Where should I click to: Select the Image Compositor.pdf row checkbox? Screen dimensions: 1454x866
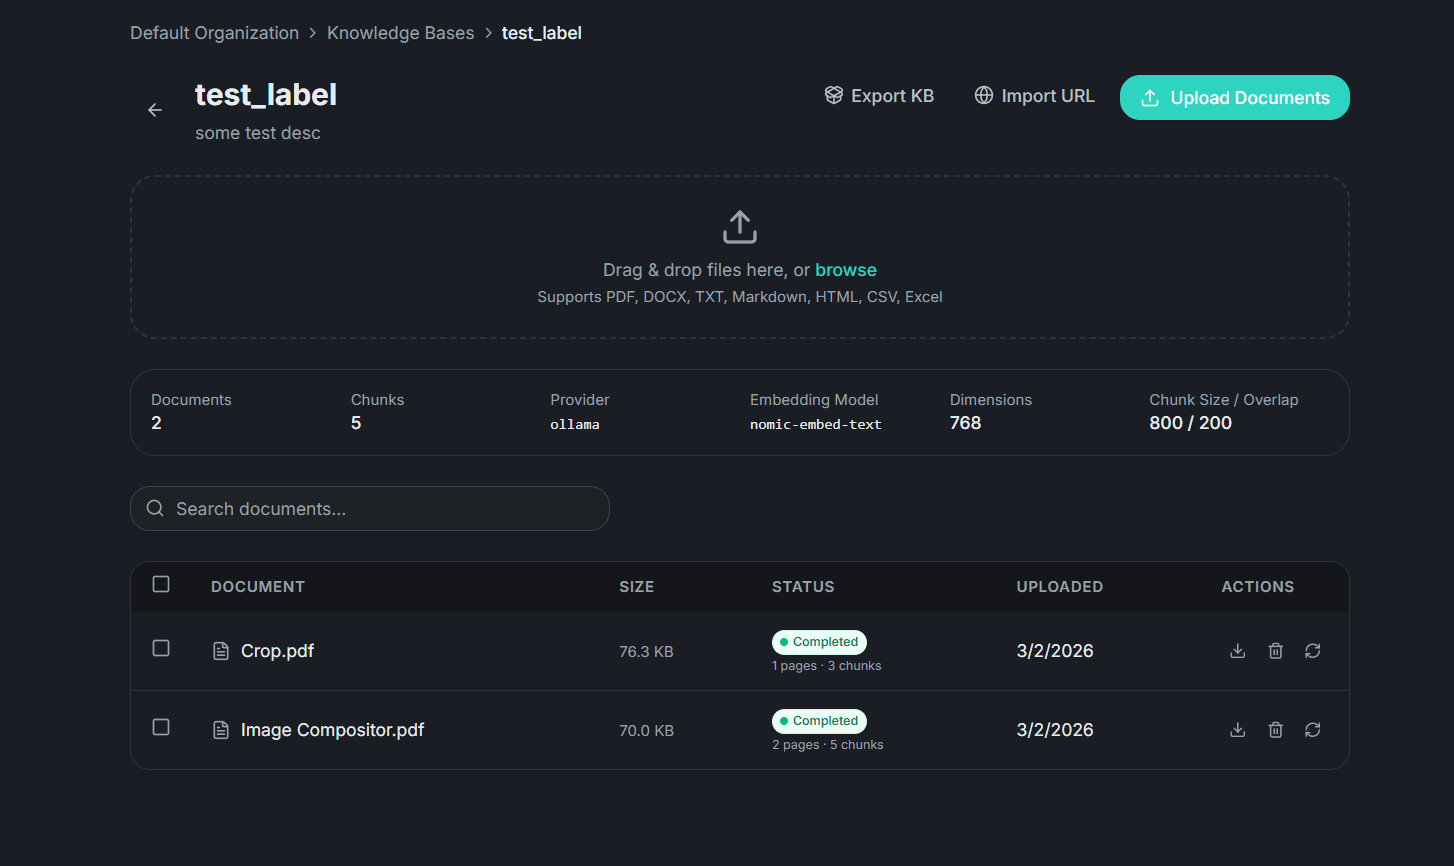(x=161, y=728)
